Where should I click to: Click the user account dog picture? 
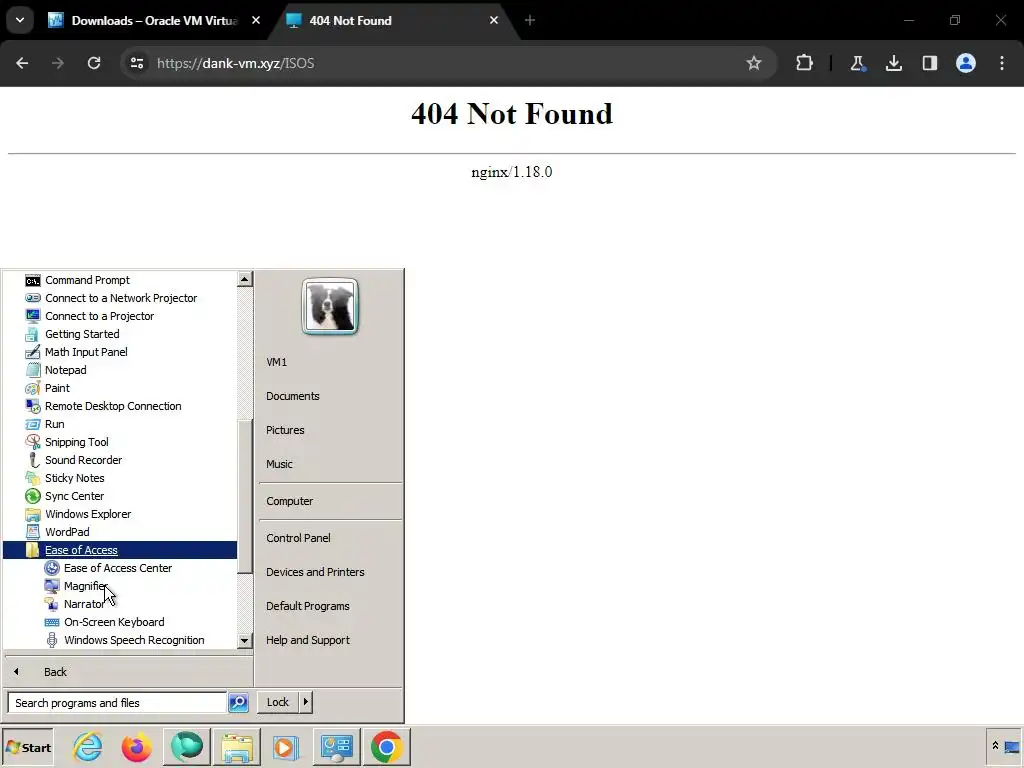click(330, 306)
